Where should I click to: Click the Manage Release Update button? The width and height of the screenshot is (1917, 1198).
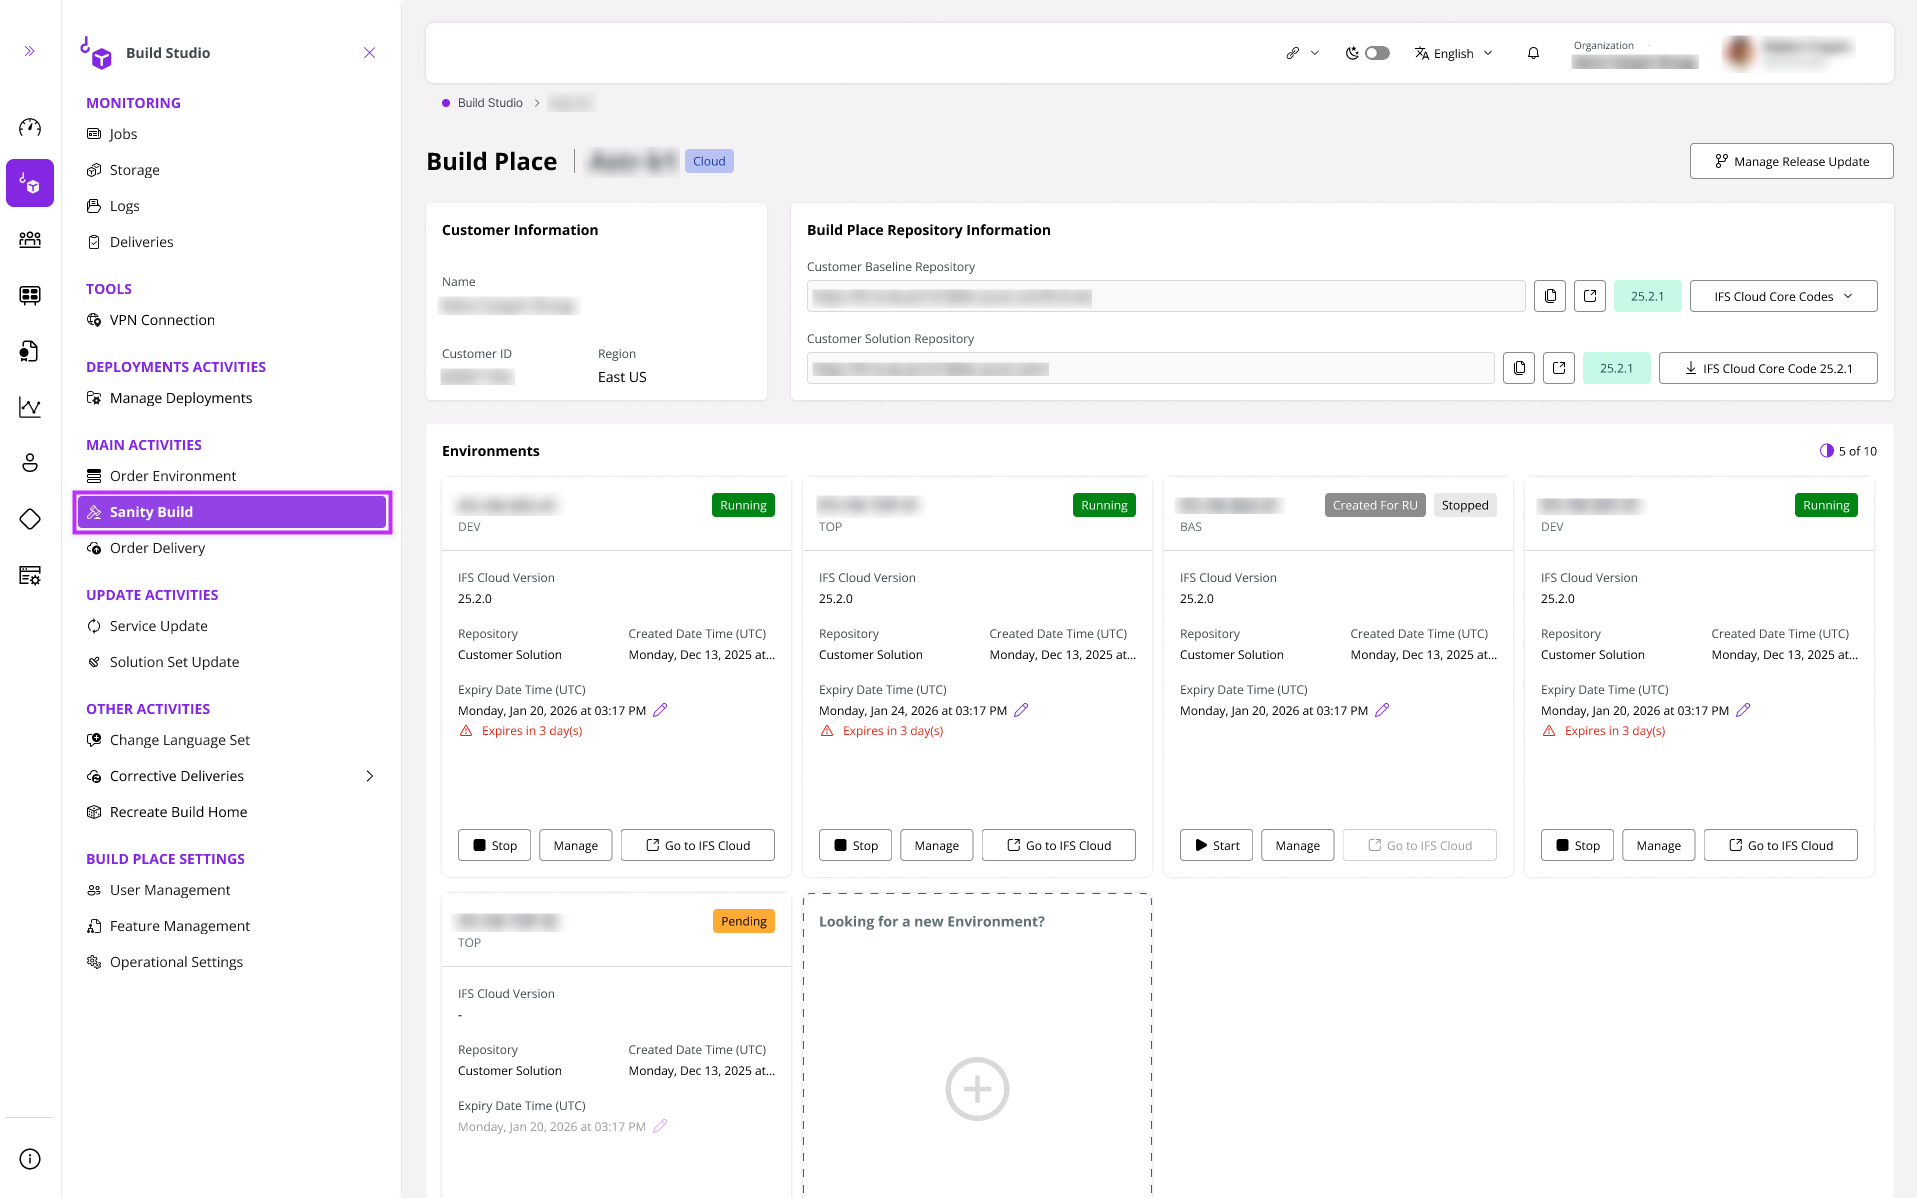point(1791,161)
